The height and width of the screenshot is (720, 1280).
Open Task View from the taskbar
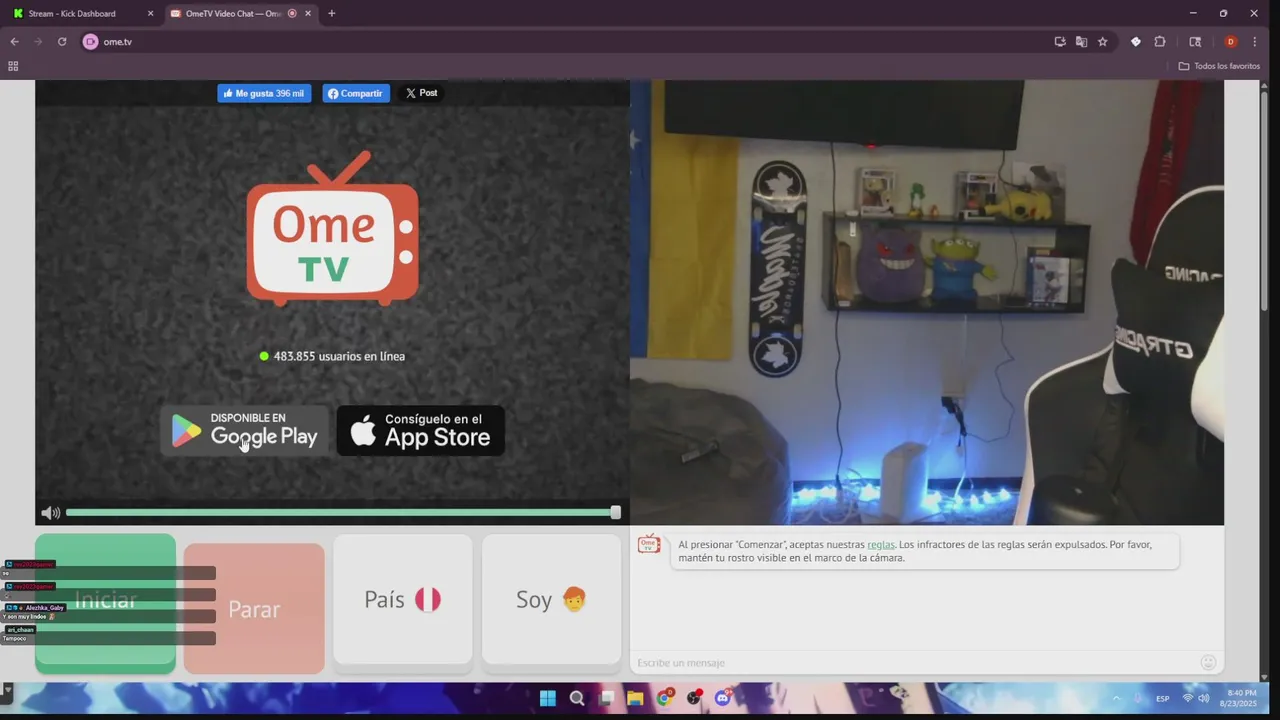pos(606,698)
